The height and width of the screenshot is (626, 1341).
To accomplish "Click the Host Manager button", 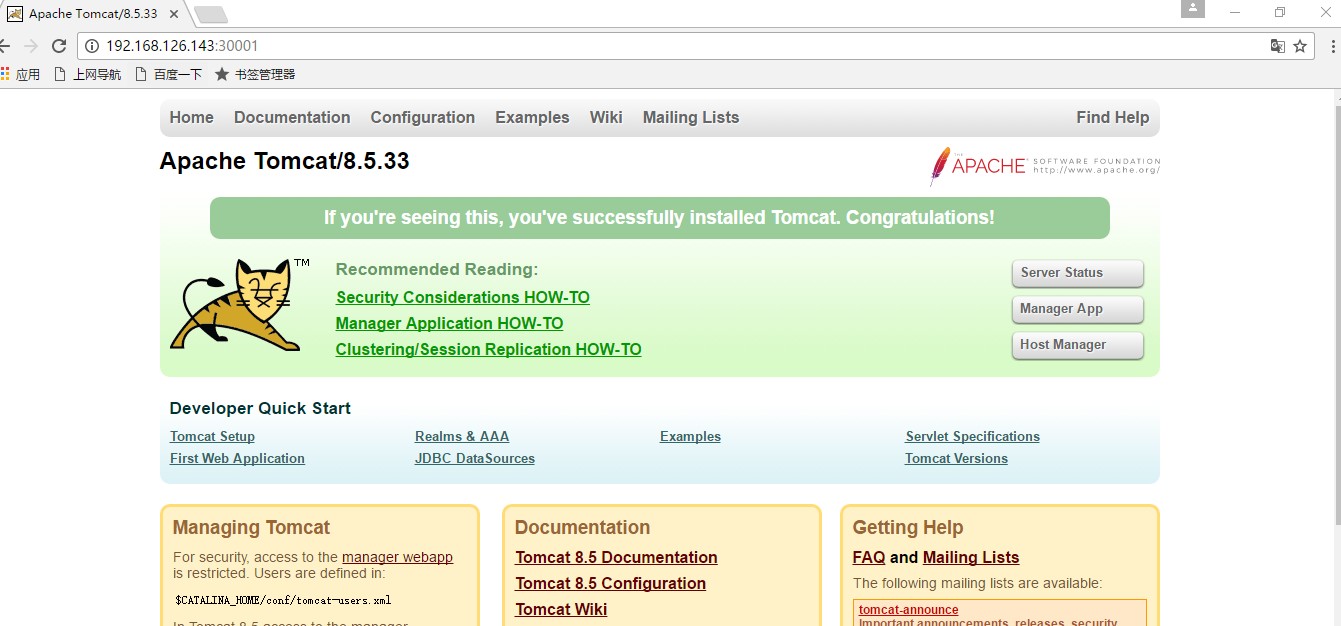I will [x=1078, y=345].
